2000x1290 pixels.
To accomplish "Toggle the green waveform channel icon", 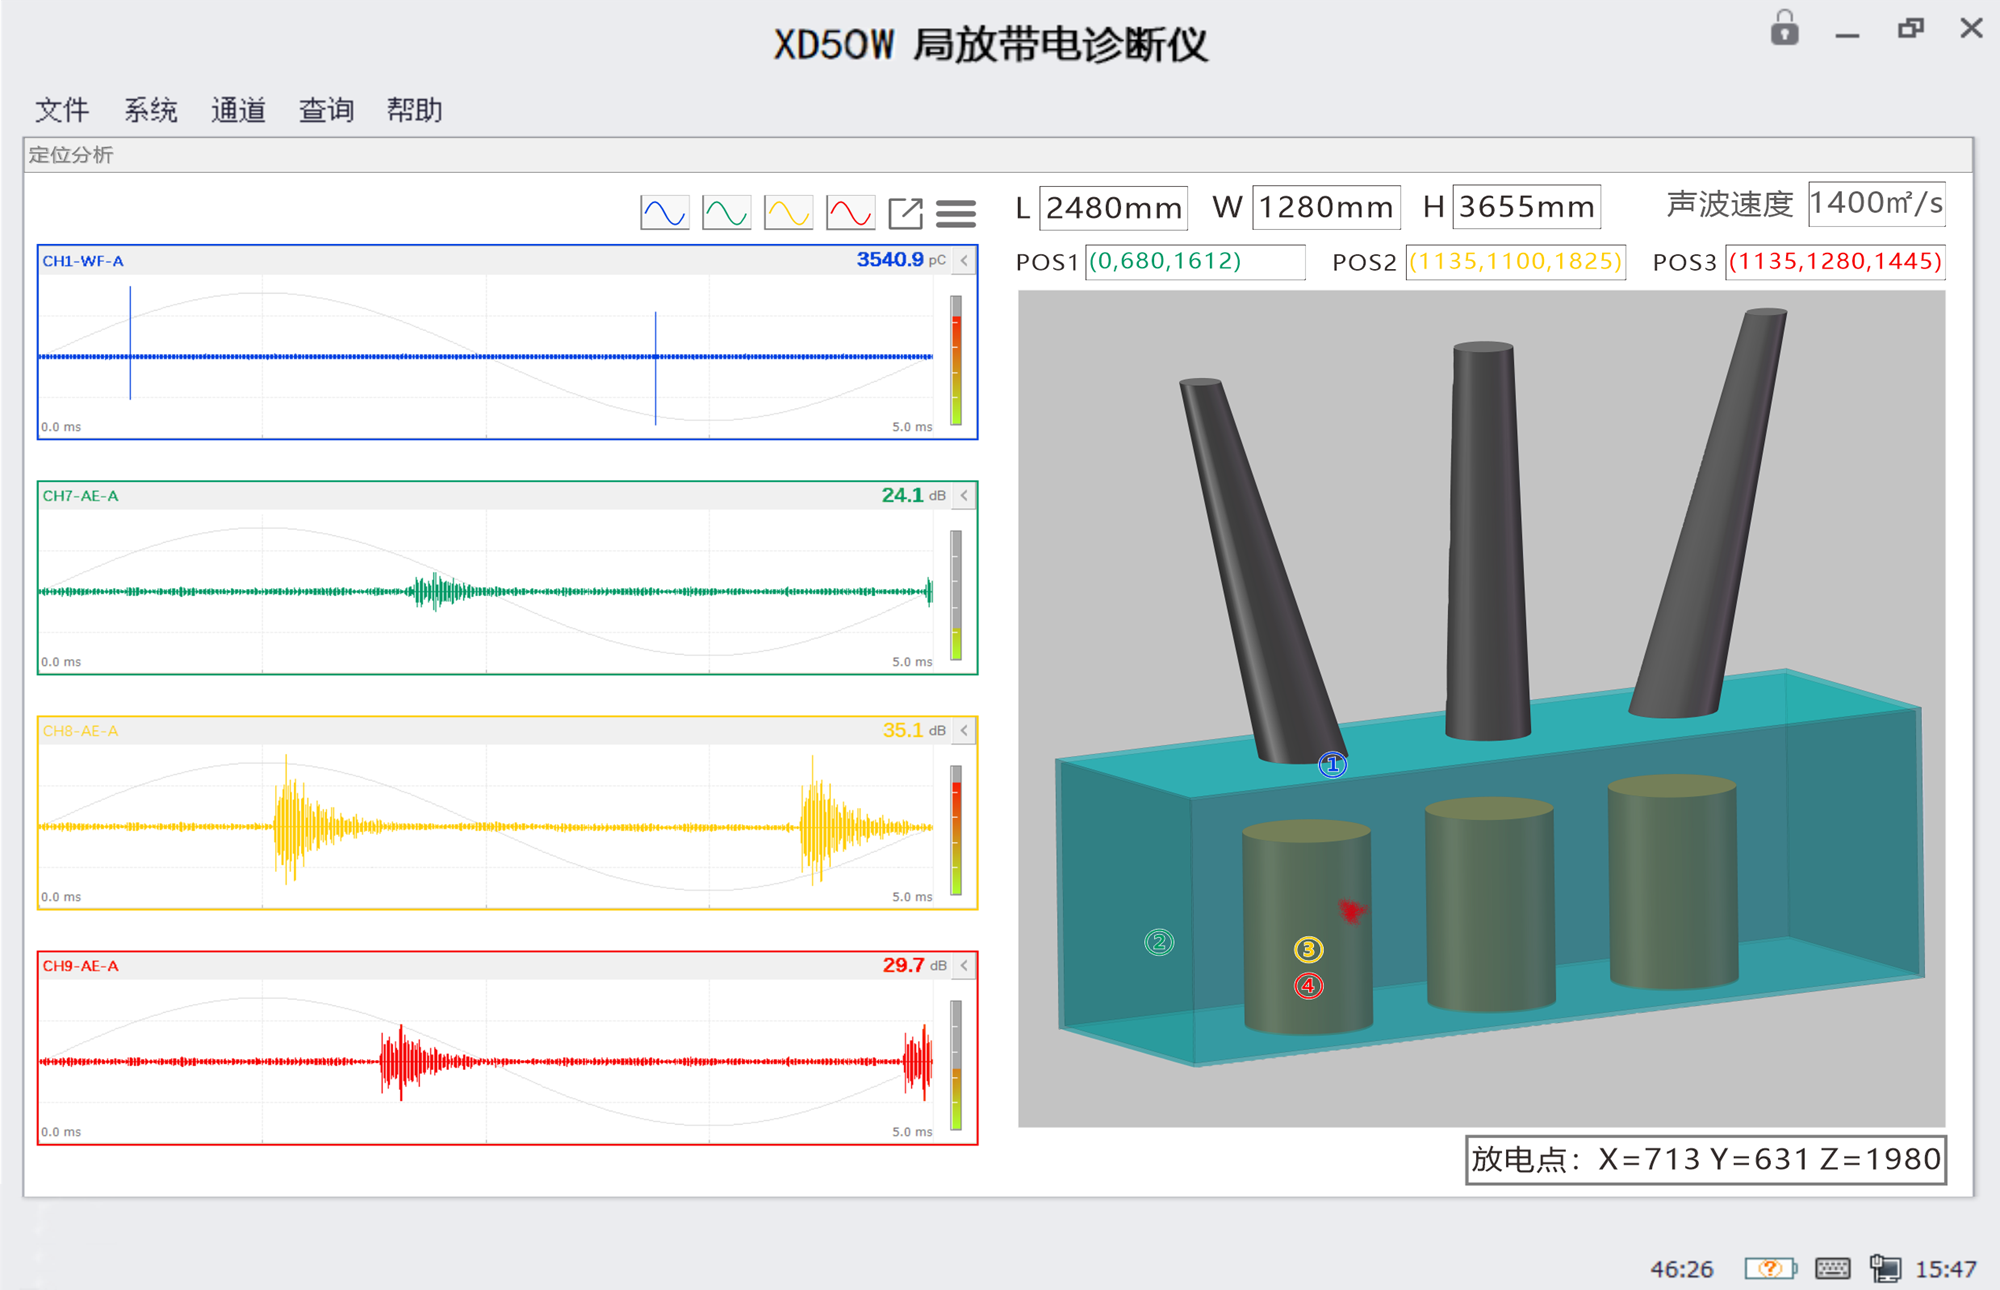I will [x=726, y=213].
